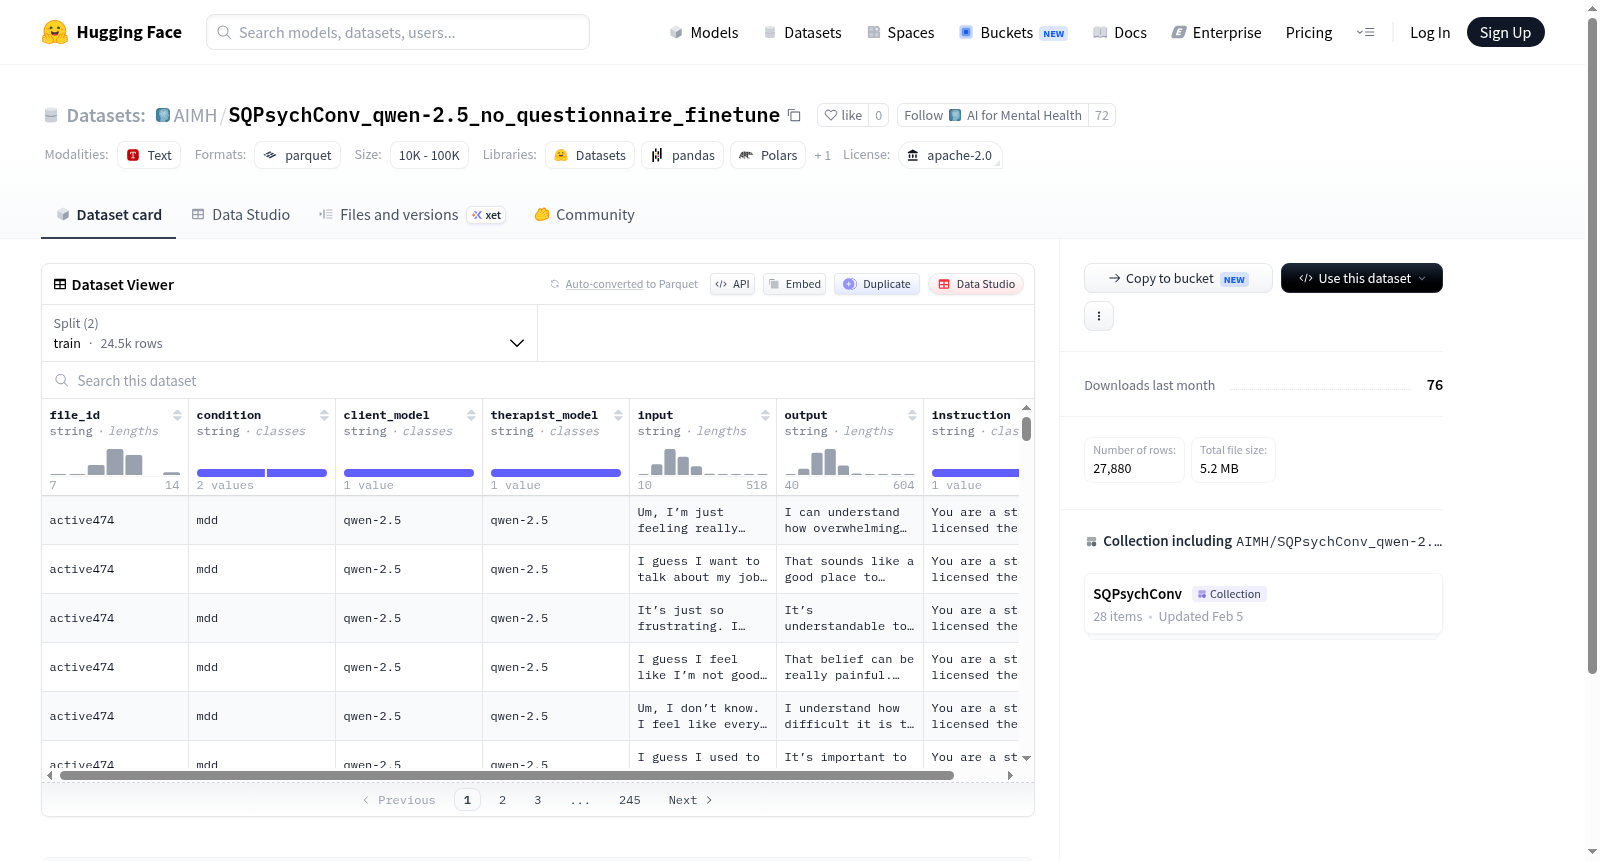This screenshot has width=1600, height=861.
Task: Click the Dataset Viewer table icon
Action: pyautogui.click(x=60, y=285)
